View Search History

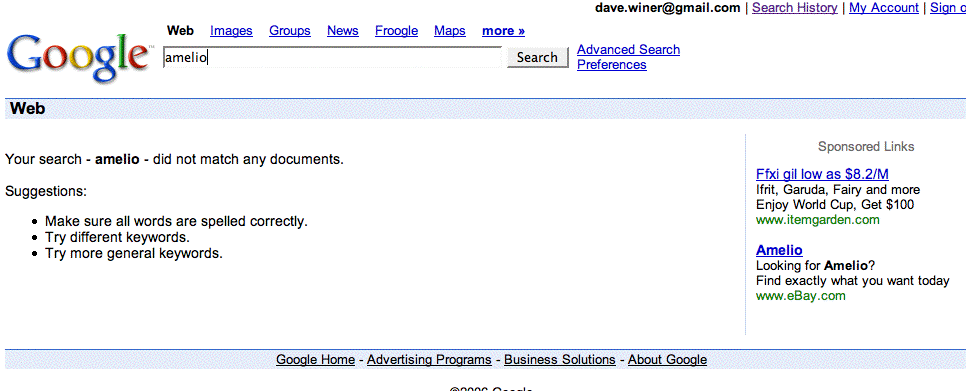795,8
